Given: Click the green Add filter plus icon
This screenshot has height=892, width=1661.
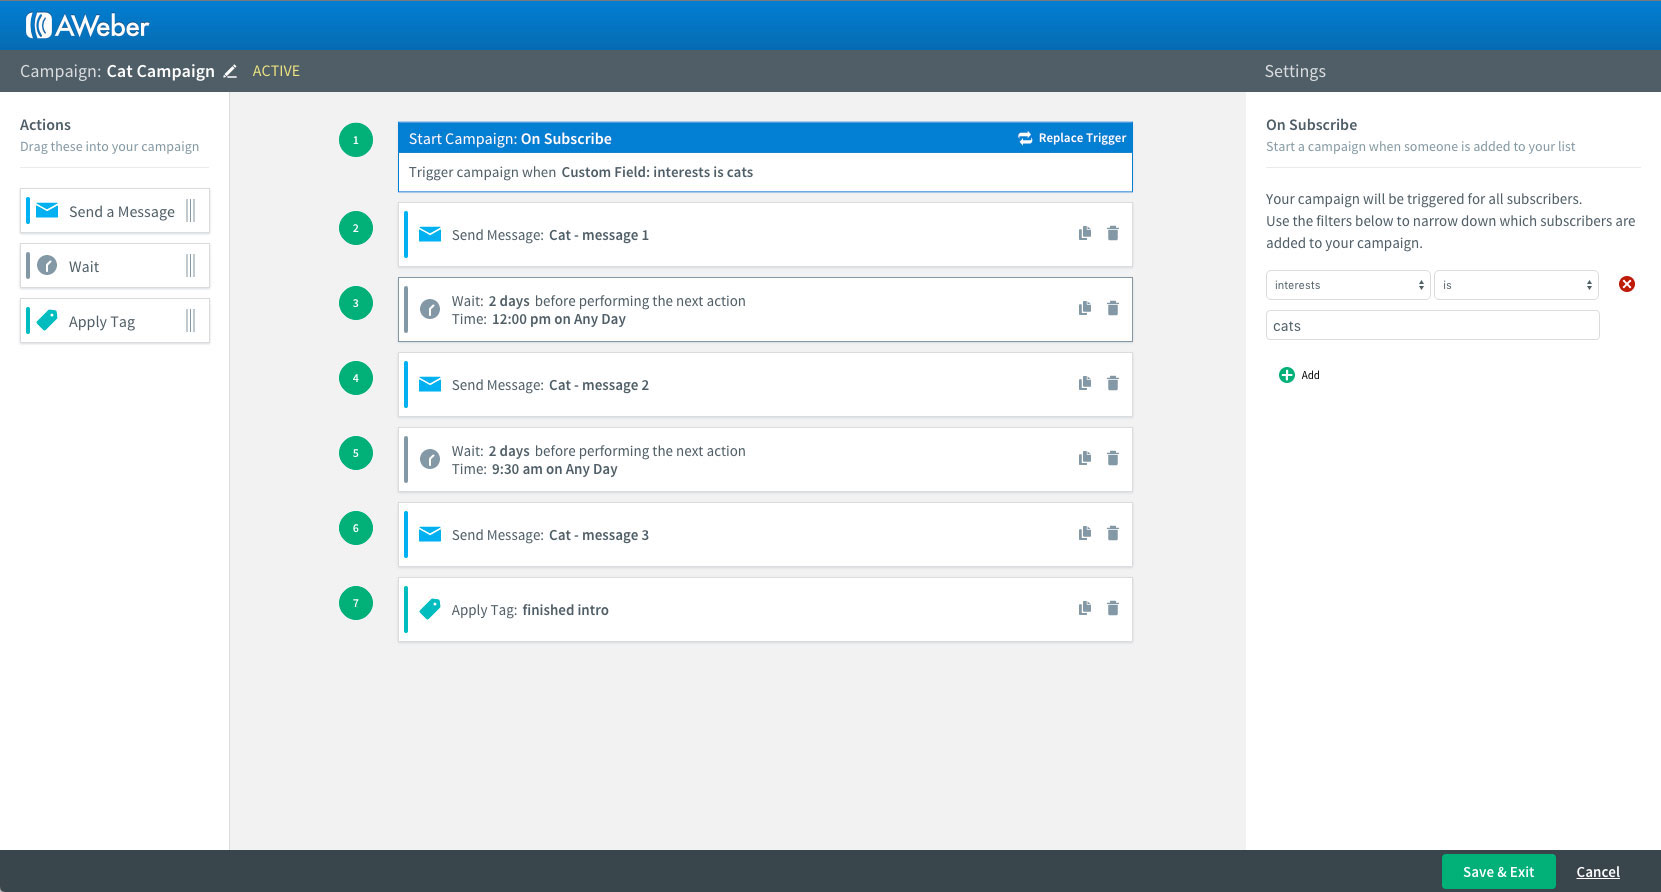Looking at the screenshot, I should 1287,375.
